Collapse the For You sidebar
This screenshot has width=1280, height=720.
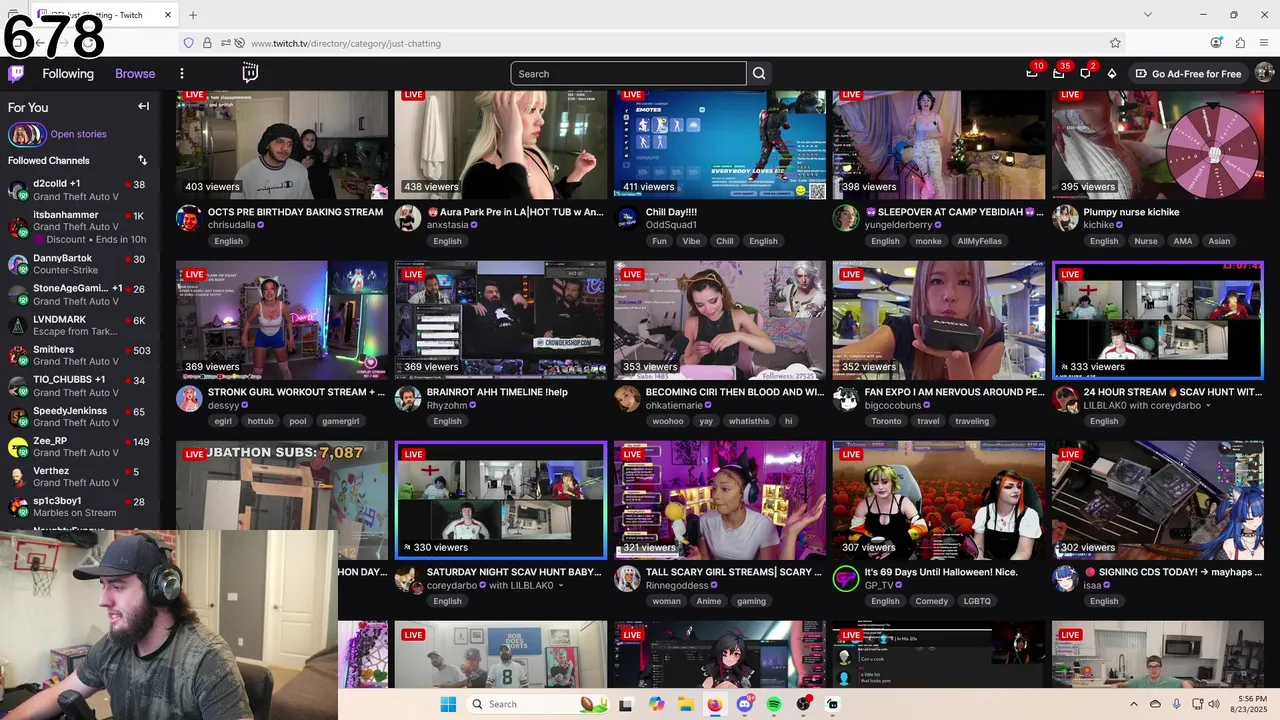point(143,106)
